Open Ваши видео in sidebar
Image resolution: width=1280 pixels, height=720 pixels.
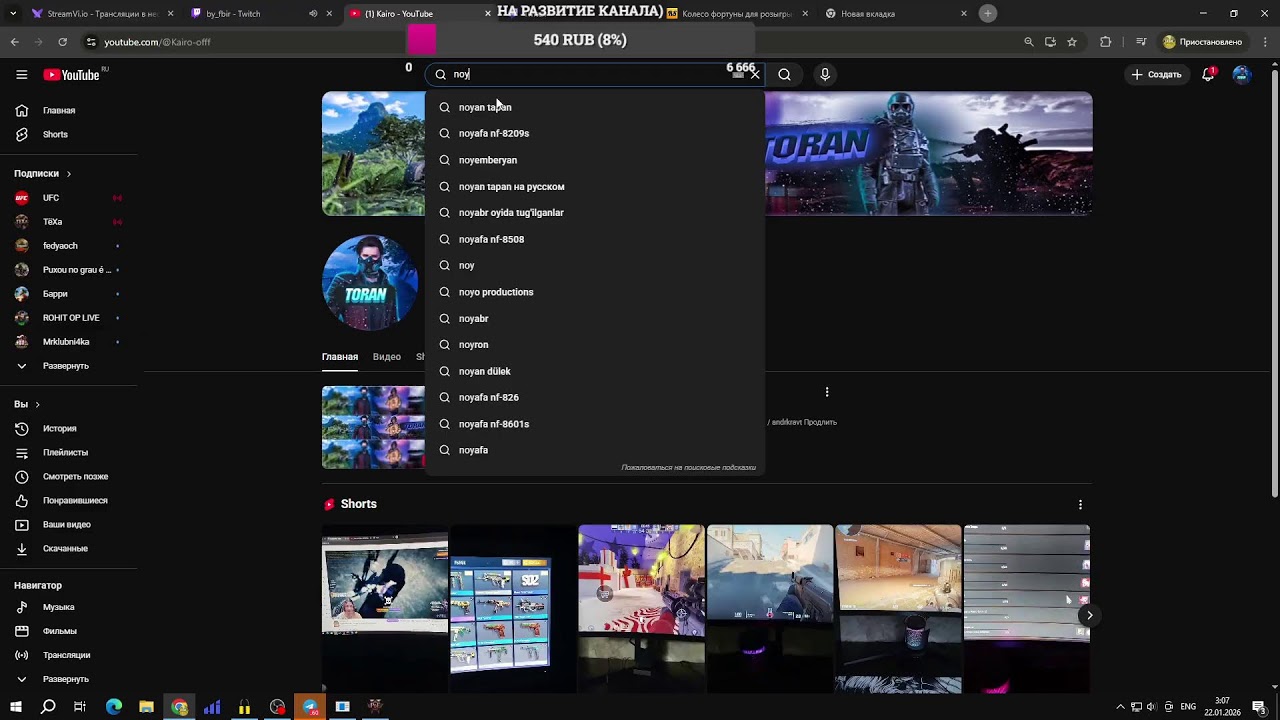pos(68,524)
